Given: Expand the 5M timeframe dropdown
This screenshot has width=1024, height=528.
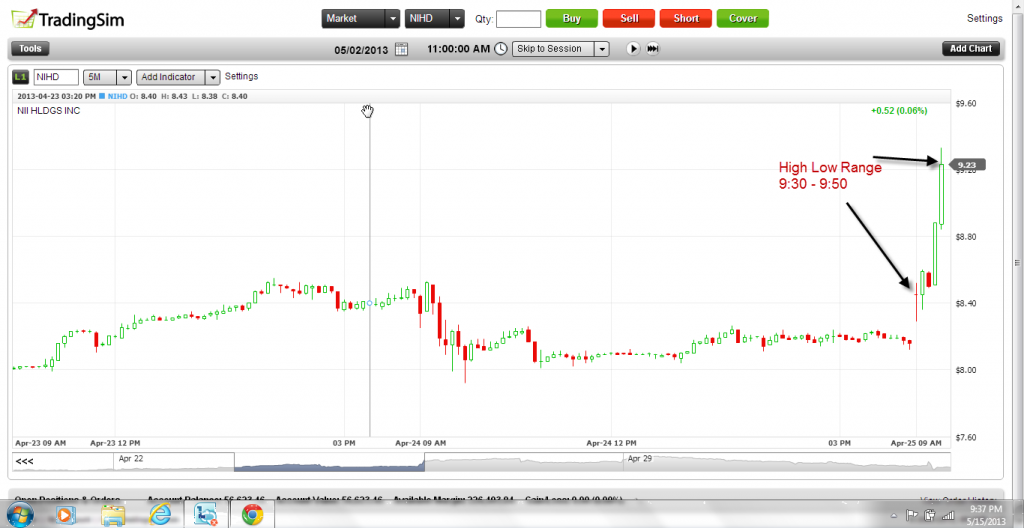Looking at the screenshot, I should [124, 76].
